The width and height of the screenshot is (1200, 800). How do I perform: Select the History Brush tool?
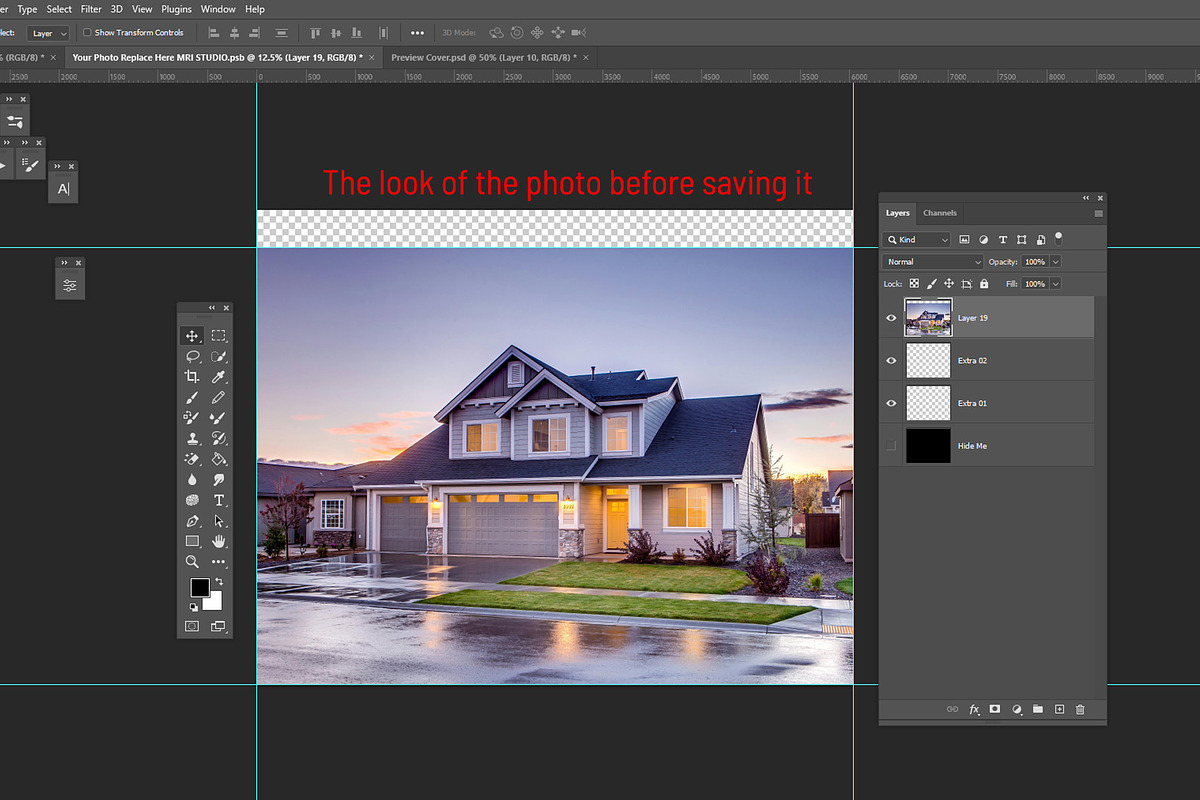(219, 439)
